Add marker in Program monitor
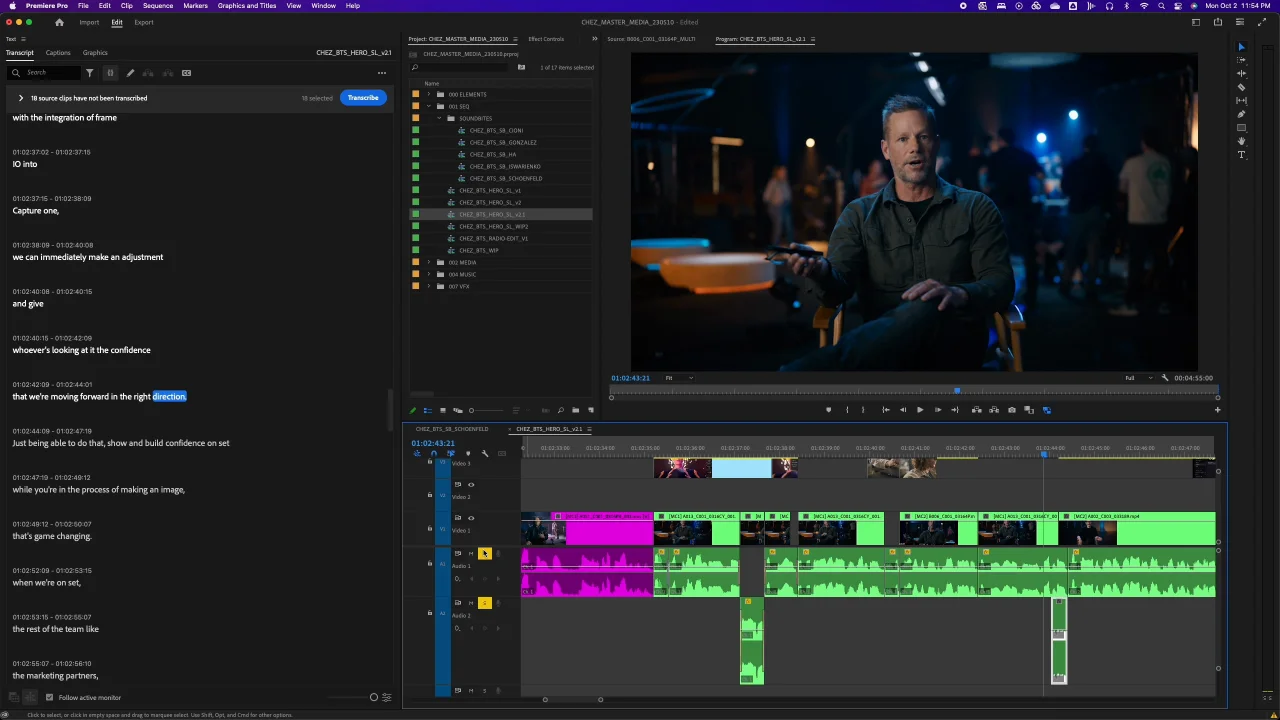 pyautogui.click(x=828, y=410)
